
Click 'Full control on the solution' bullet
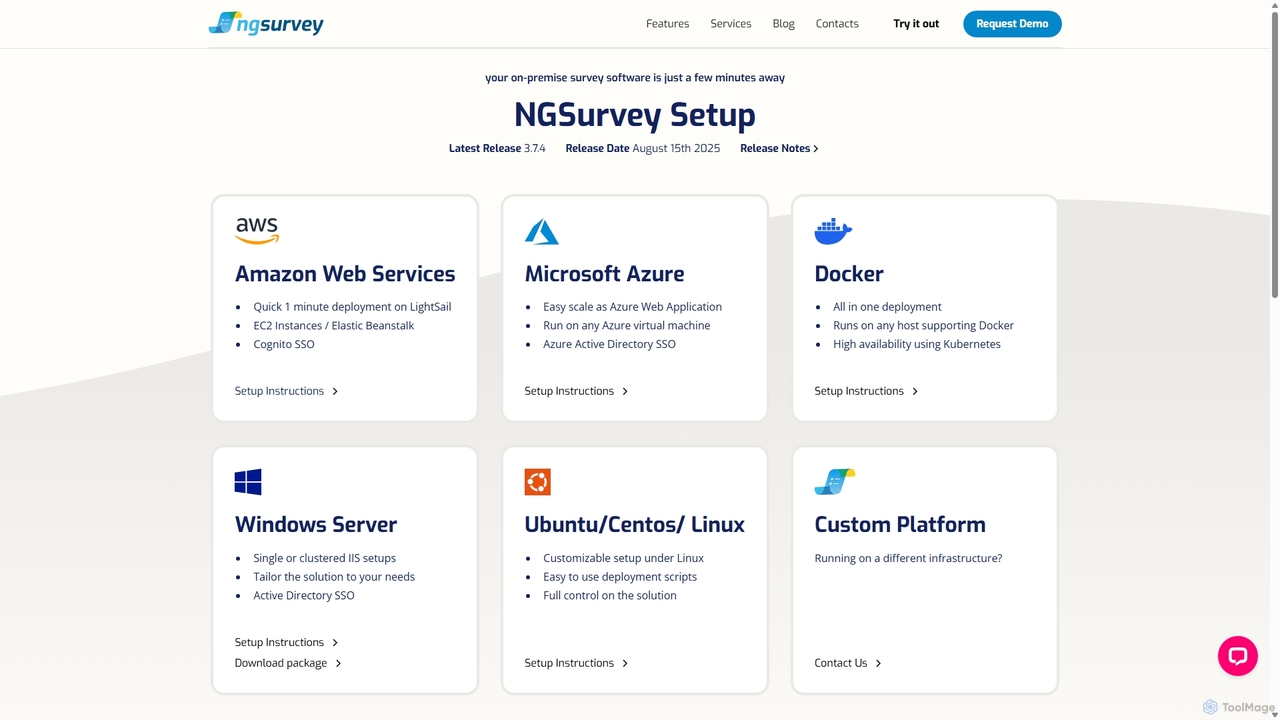point(610,595)
